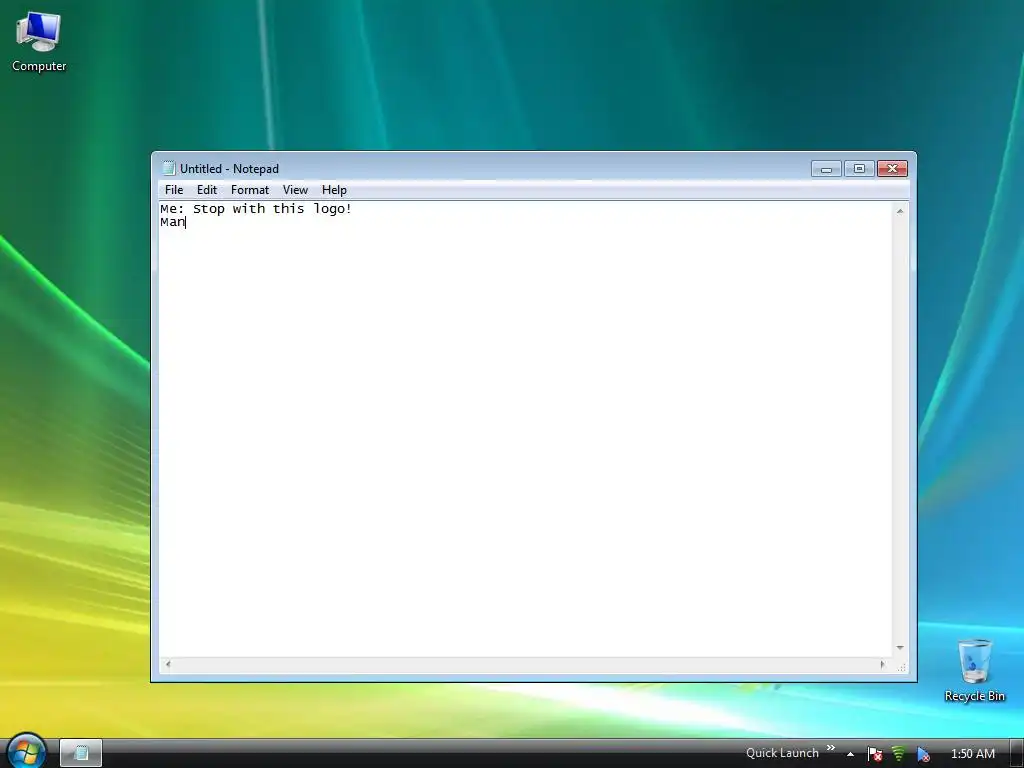Minimize the Notepad window
The width and height of the screenshot is (1024, 768).
coord(826,169)
